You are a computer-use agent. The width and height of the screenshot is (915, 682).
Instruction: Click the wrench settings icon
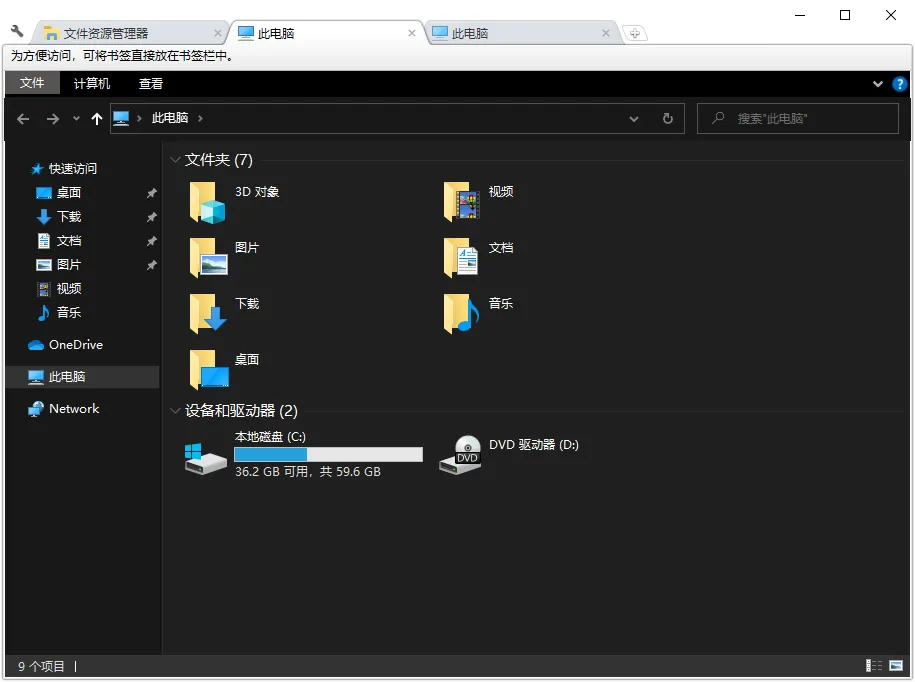pos(17,31)
